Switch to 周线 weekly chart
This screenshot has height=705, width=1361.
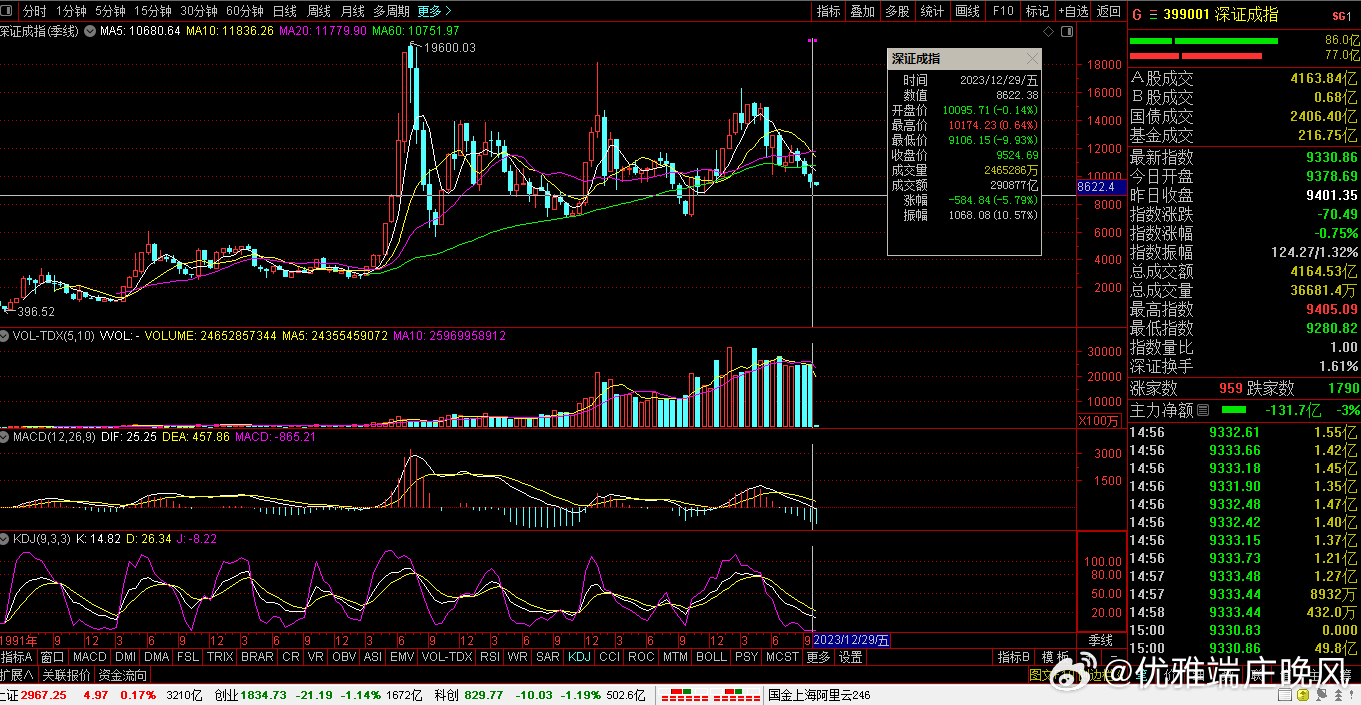pyautogui.click(x=318, y=11)
